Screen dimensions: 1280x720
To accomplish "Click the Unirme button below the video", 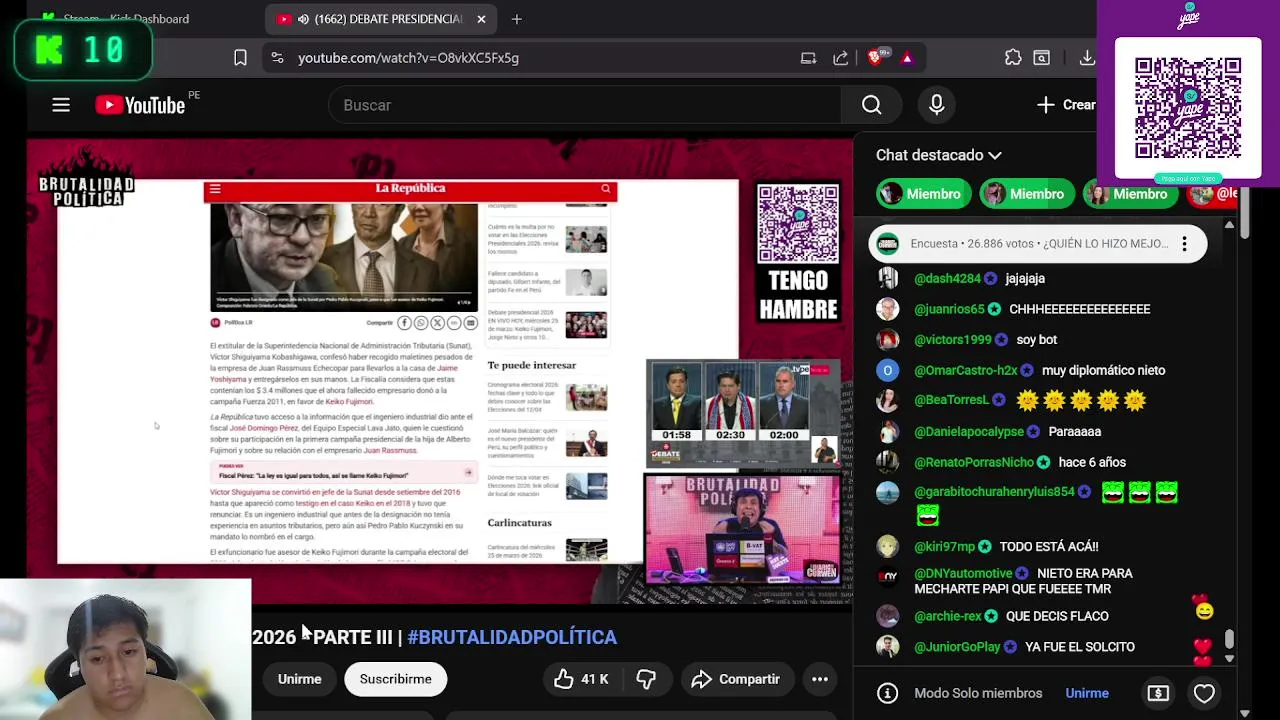I will 299,679.
